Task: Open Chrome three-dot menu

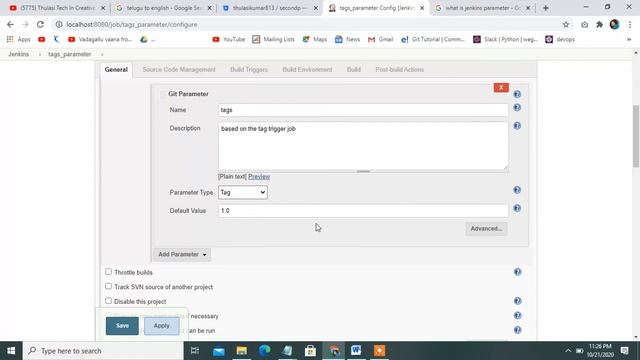Action: tap(629, 24)
